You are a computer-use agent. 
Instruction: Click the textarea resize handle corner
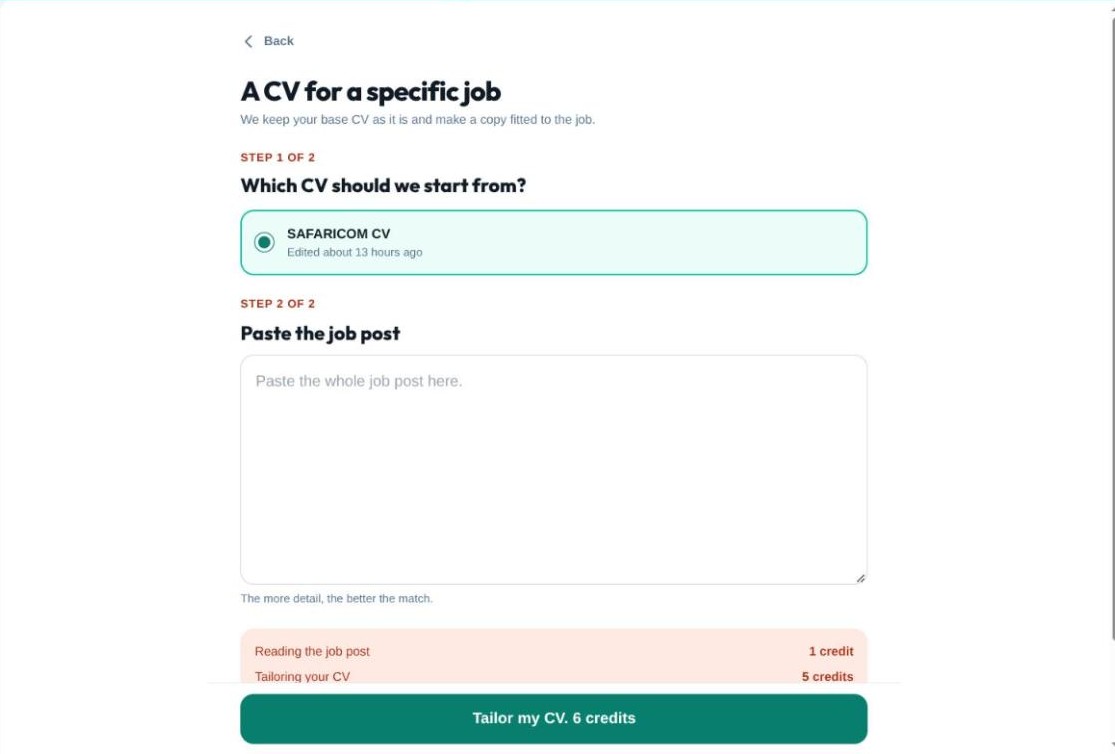[860, 578]
